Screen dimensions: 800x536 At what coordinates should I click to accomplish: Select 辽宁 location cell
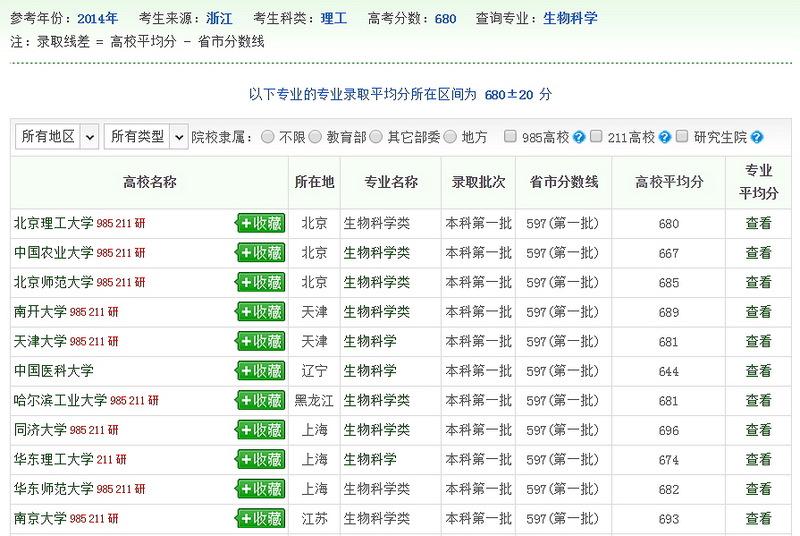click(314, 371)
